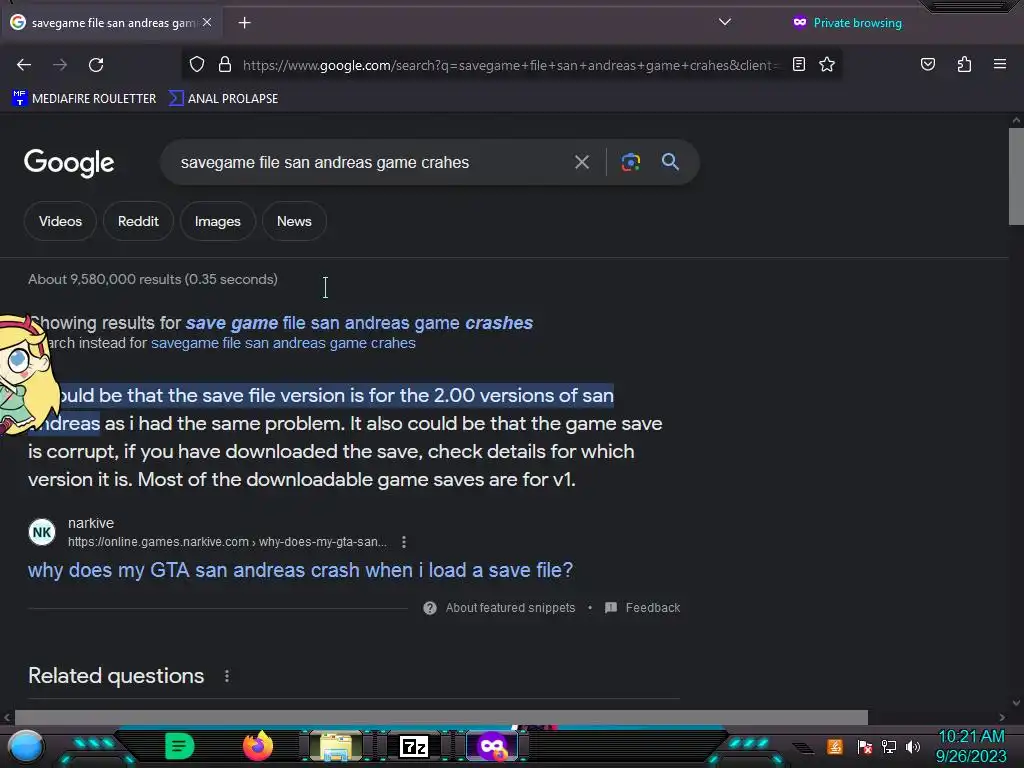Send Feedback on the featured snippet
The height and width of the screenshot is (768, 1024).
click(643, 608)
